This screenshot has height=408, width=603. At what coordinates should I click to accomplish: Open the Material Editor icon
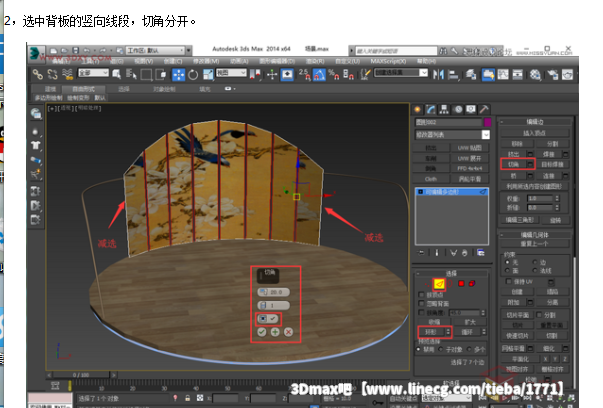pyautogui.click(x=535, y=74)
